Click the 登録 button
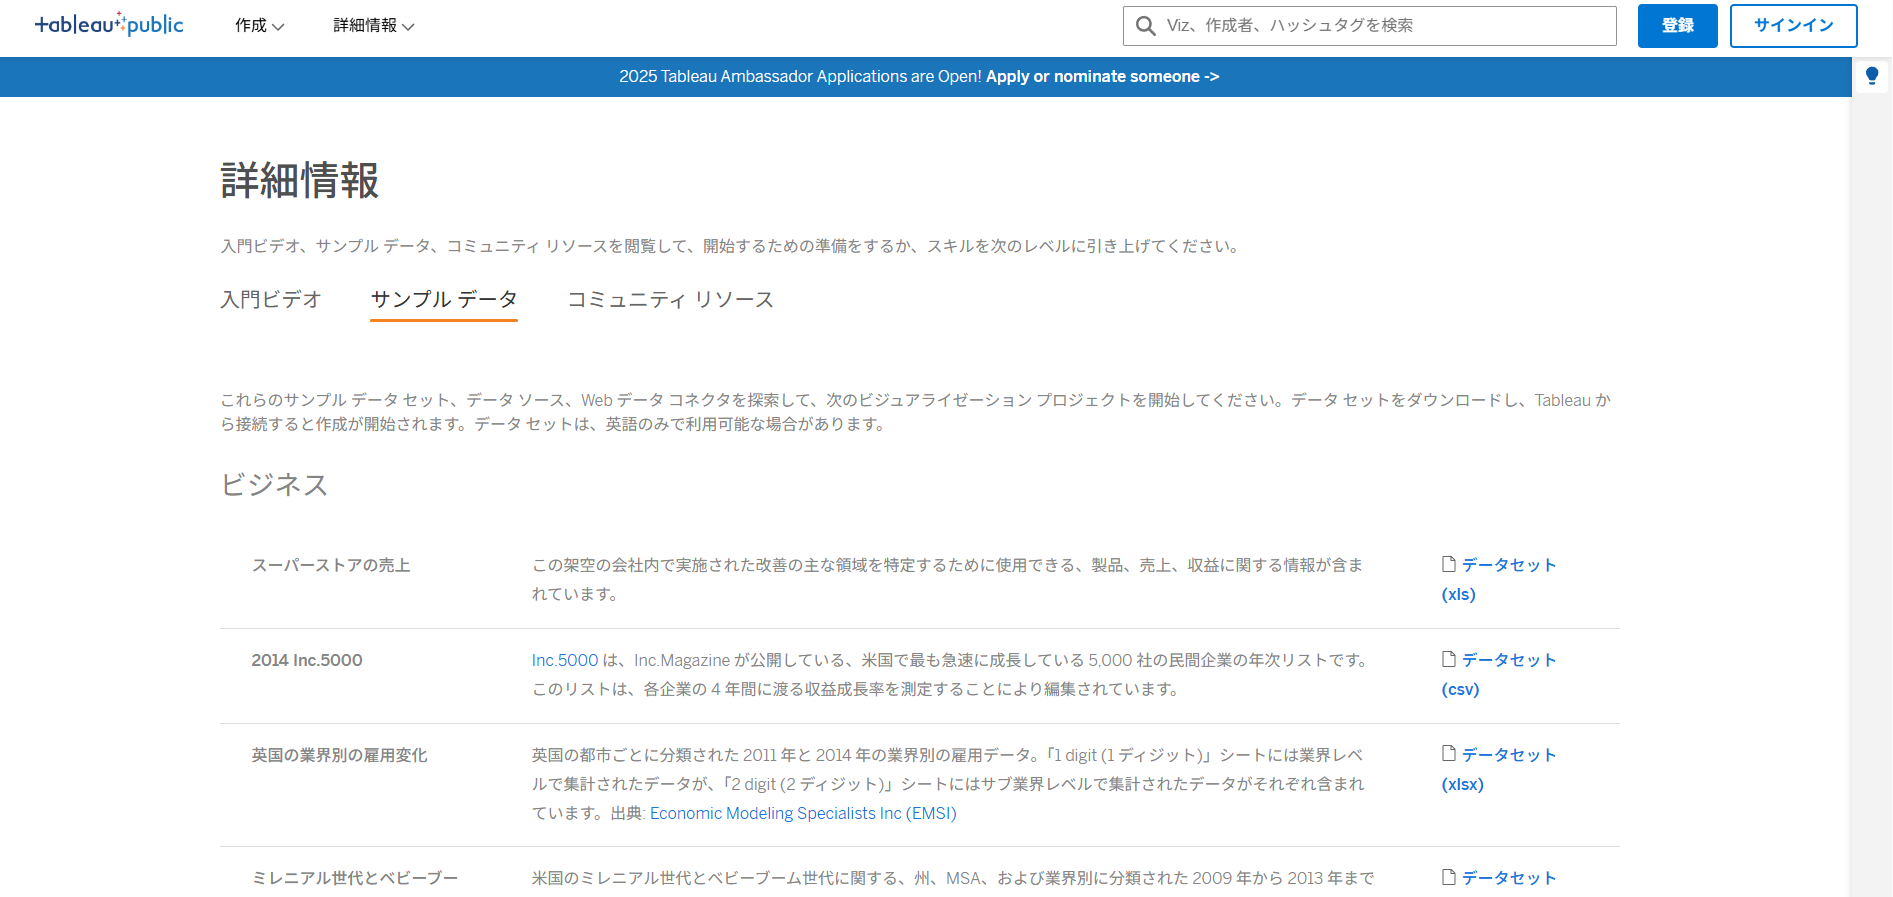The width and height of the screenshot is (1893, 897). pos(1677,26)
